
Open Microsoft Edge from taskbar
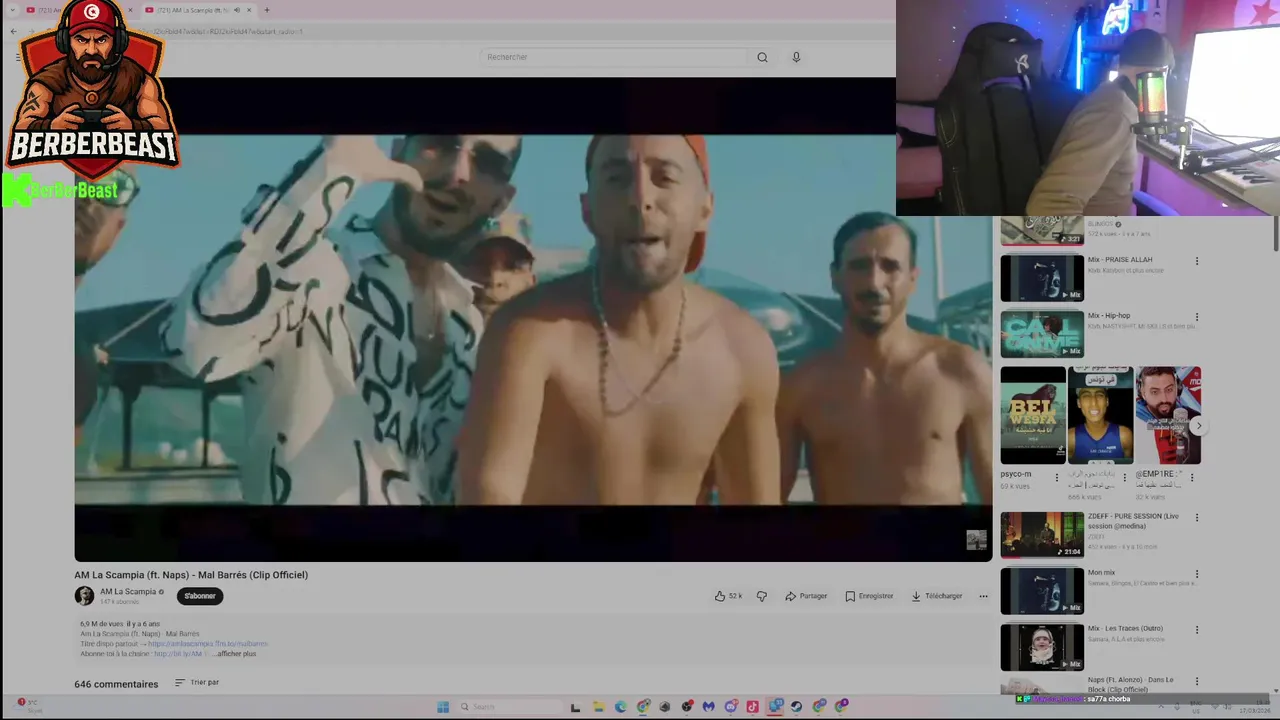[621, 707]
